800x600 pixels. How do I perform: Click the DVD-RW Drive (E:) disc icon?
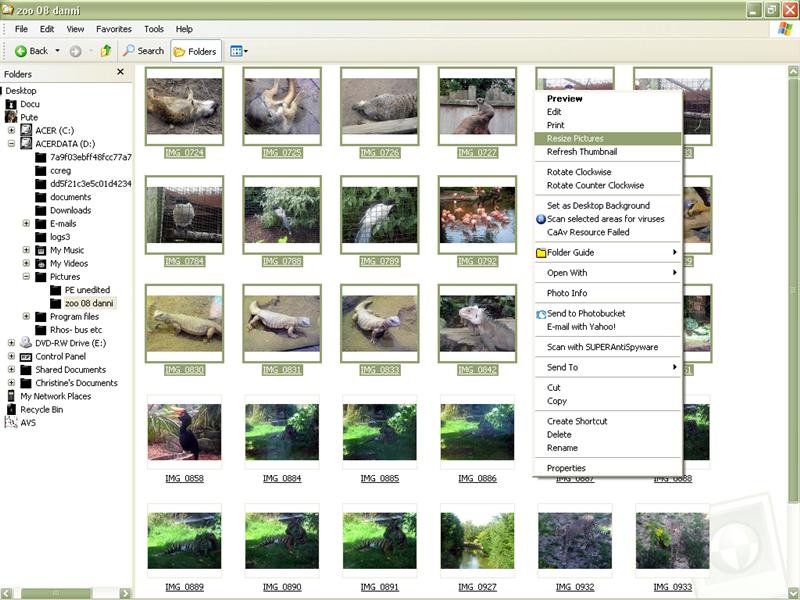click(x=26, y=343)
